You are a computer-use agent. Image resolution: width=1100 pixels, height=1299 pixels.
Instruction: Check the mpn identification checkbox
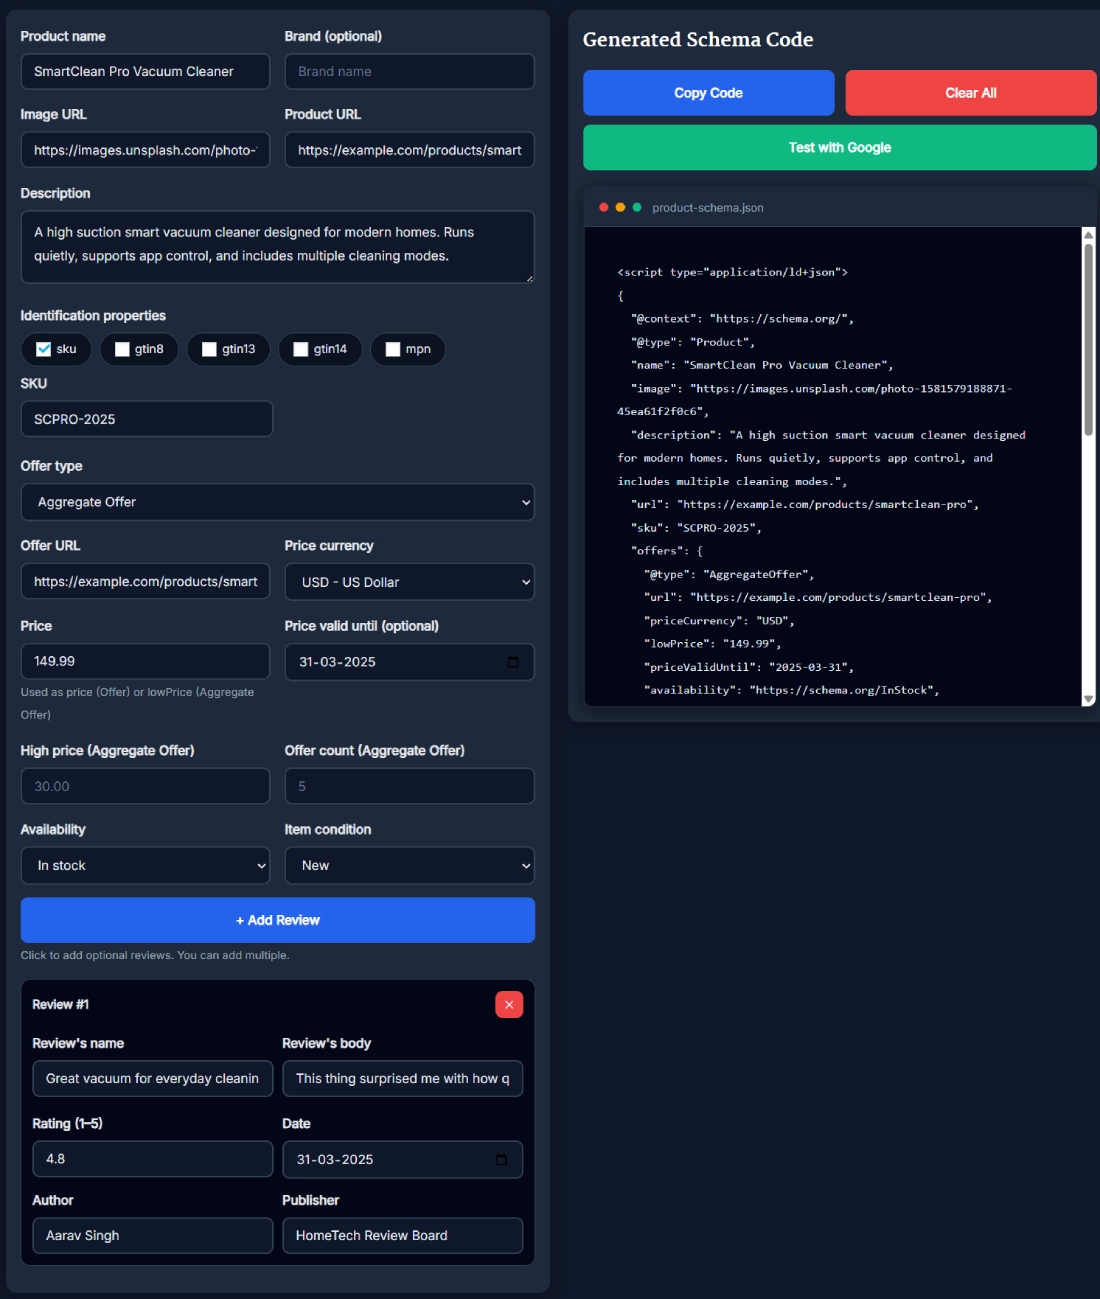391,349
